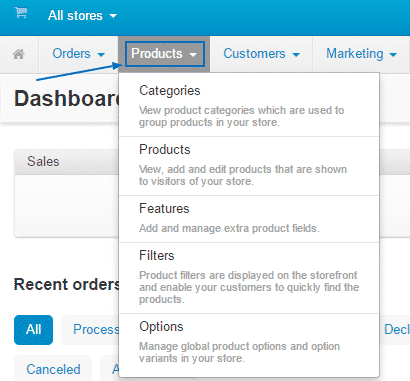Screen dimensions: 410x381
Task: Expand the Marketing menu
Action: coord(361,54)
